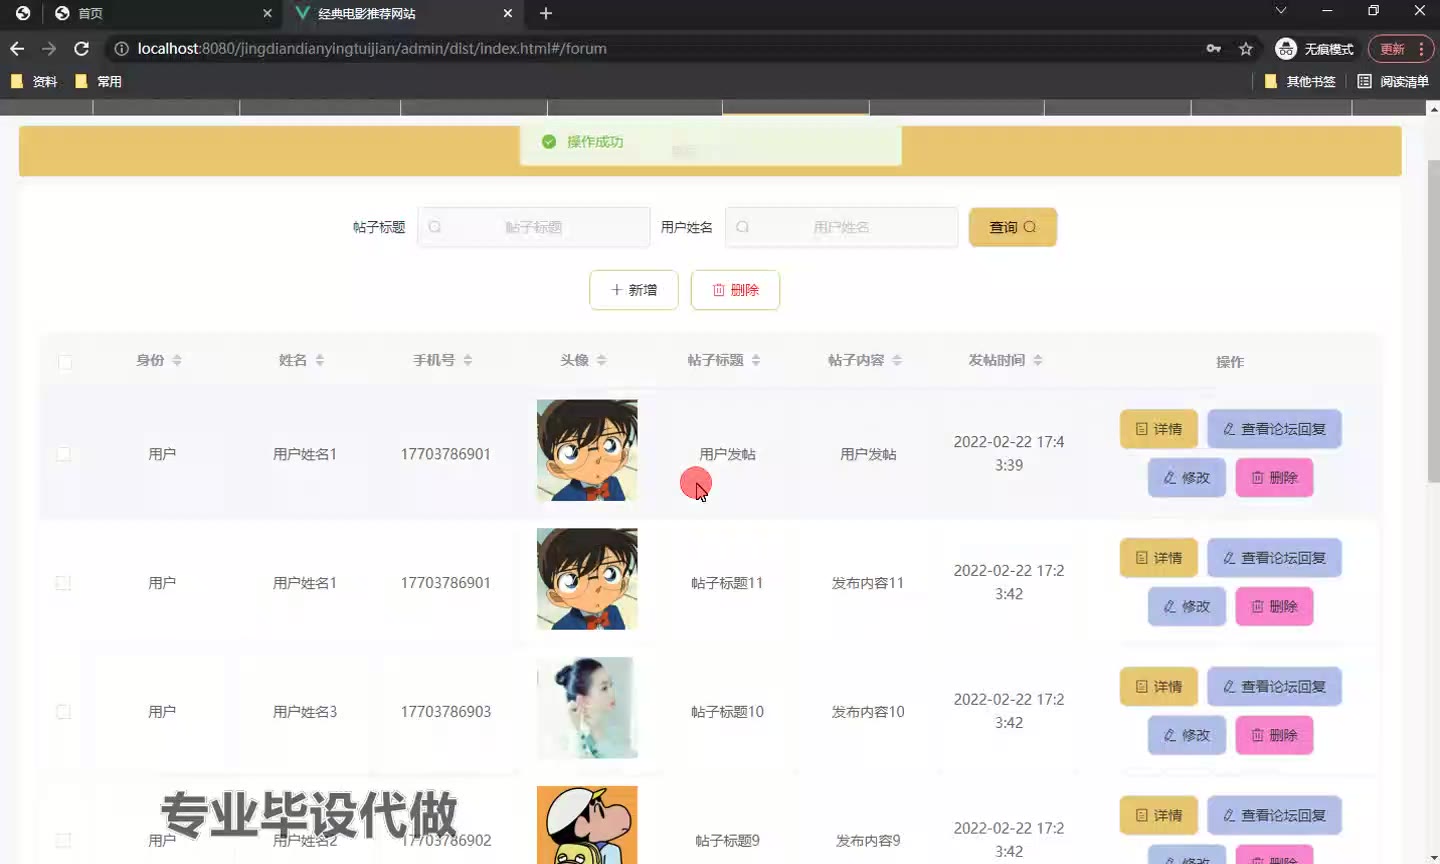Open the 其他书签 folder
Image resolution: width=1440 pixels, height=864 pixels.
click(1300, 81)
